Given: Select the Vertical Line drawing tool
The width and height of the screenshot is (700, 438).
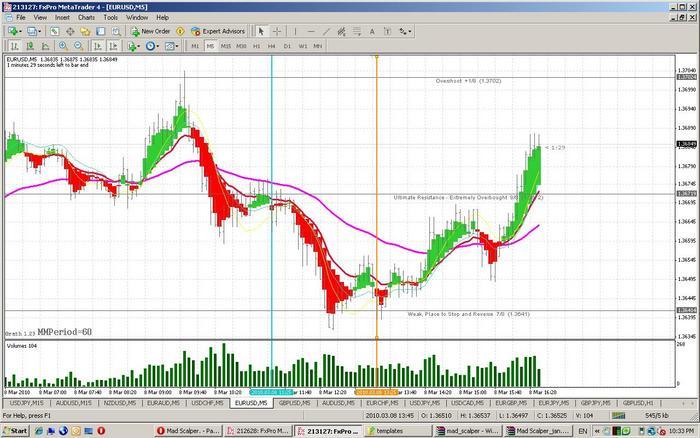Looking at the screenshot, I should [295, 31].
